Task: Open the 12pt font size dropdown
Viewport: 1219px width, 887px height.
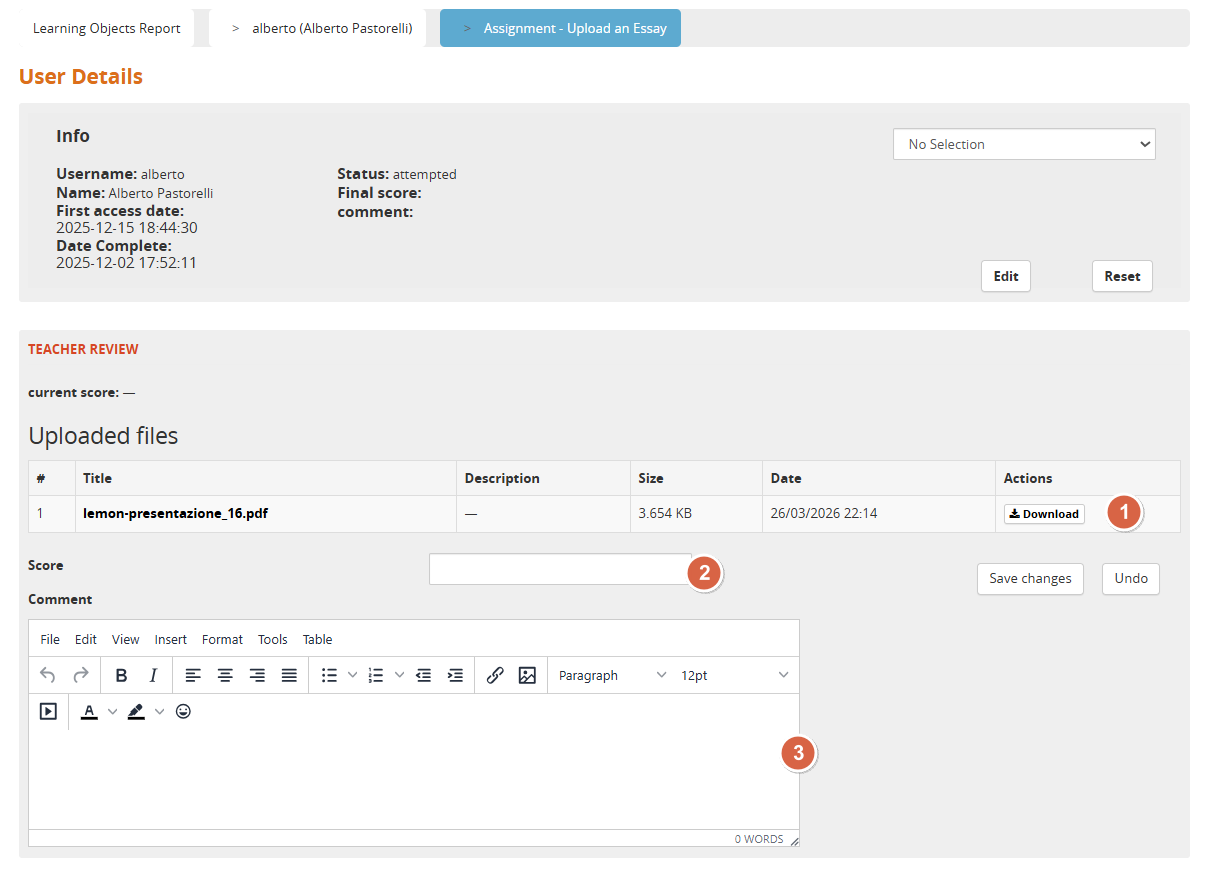Action: pos(734,675)
